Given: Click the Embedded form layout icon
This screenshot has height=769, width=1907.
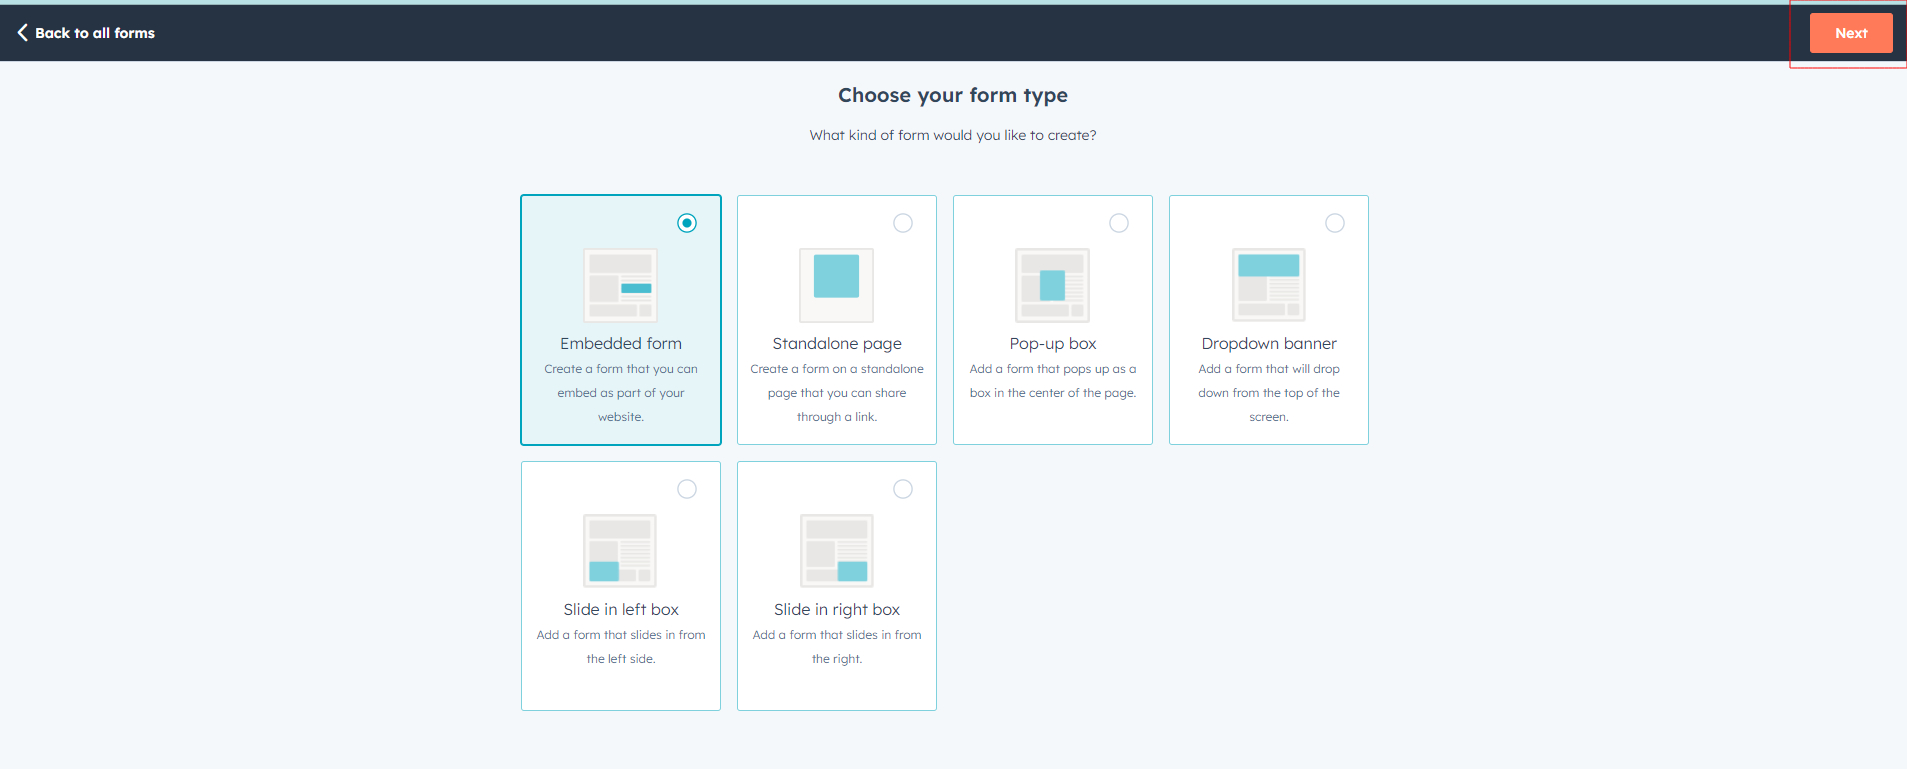Looking at the screenshot, I should click(620, 285).
